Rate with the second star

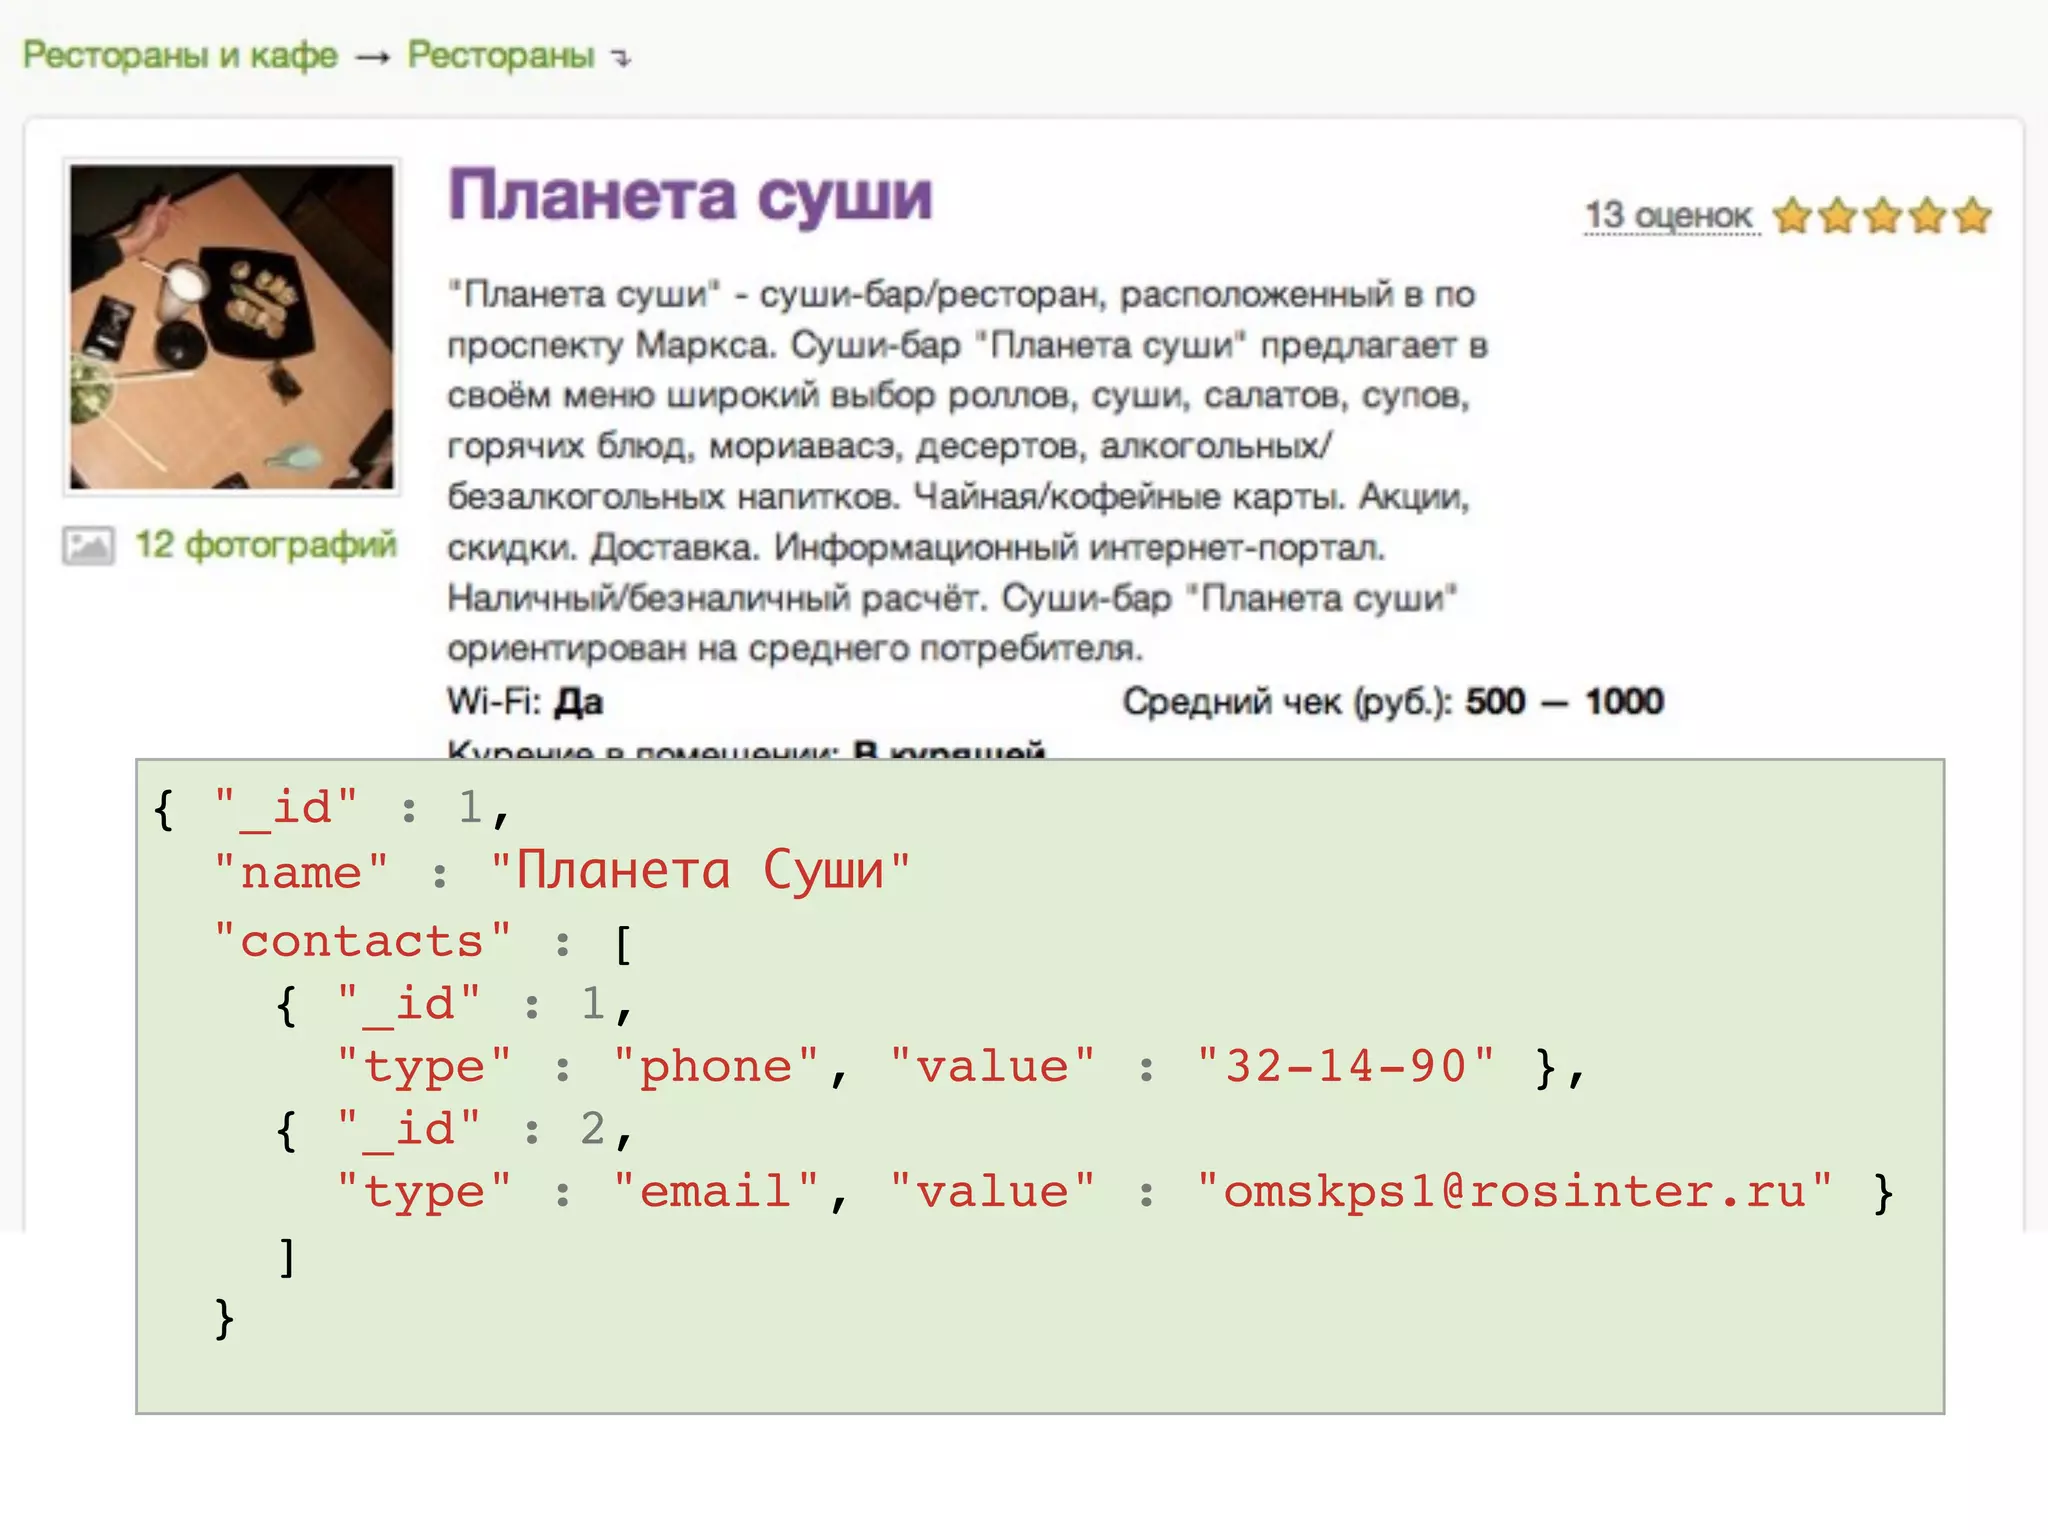pyautogui.click(x=1838, y=215)
